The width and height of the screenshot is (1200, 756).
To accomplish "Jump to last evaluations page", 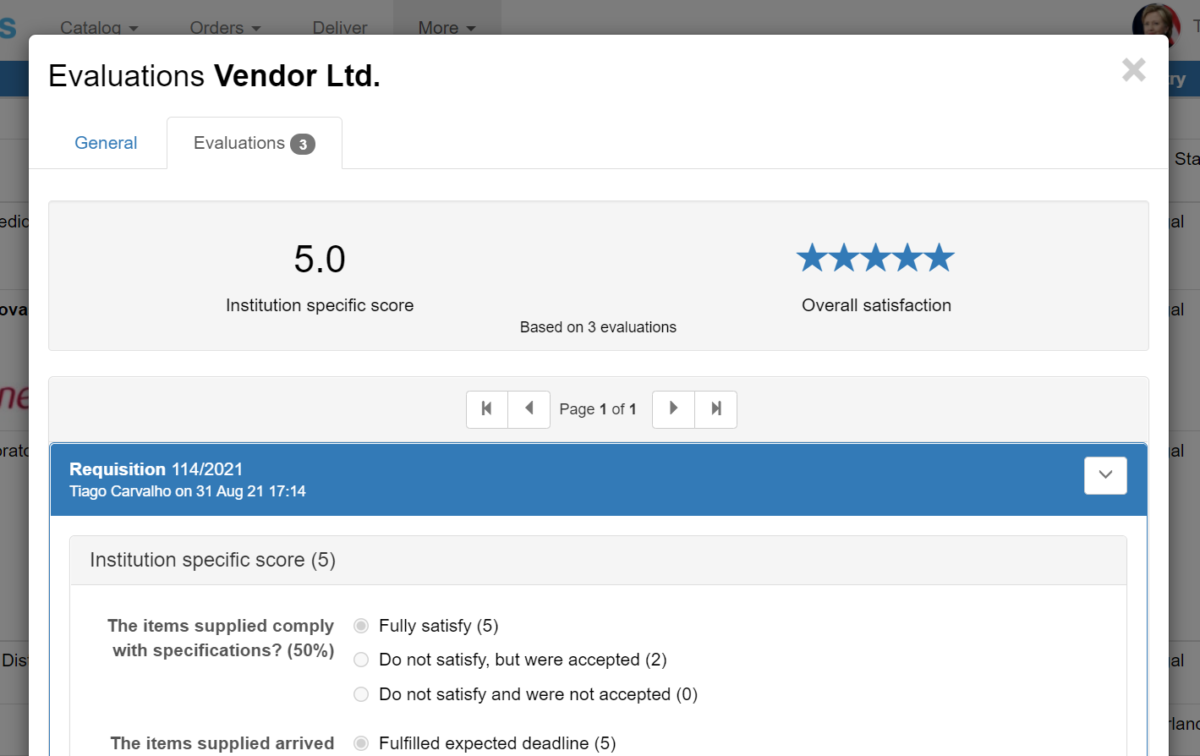I will tap(716, 409).
